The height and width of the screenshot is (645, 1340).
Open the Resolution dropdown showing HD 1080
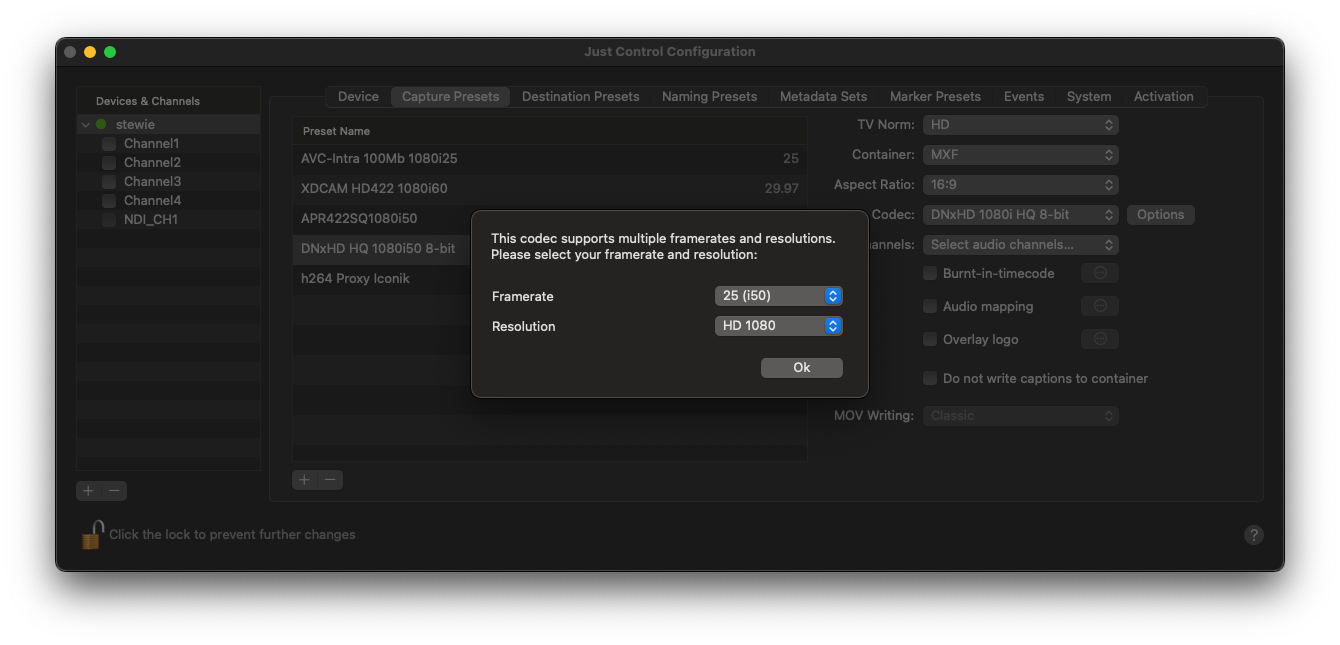pos(779,325)
